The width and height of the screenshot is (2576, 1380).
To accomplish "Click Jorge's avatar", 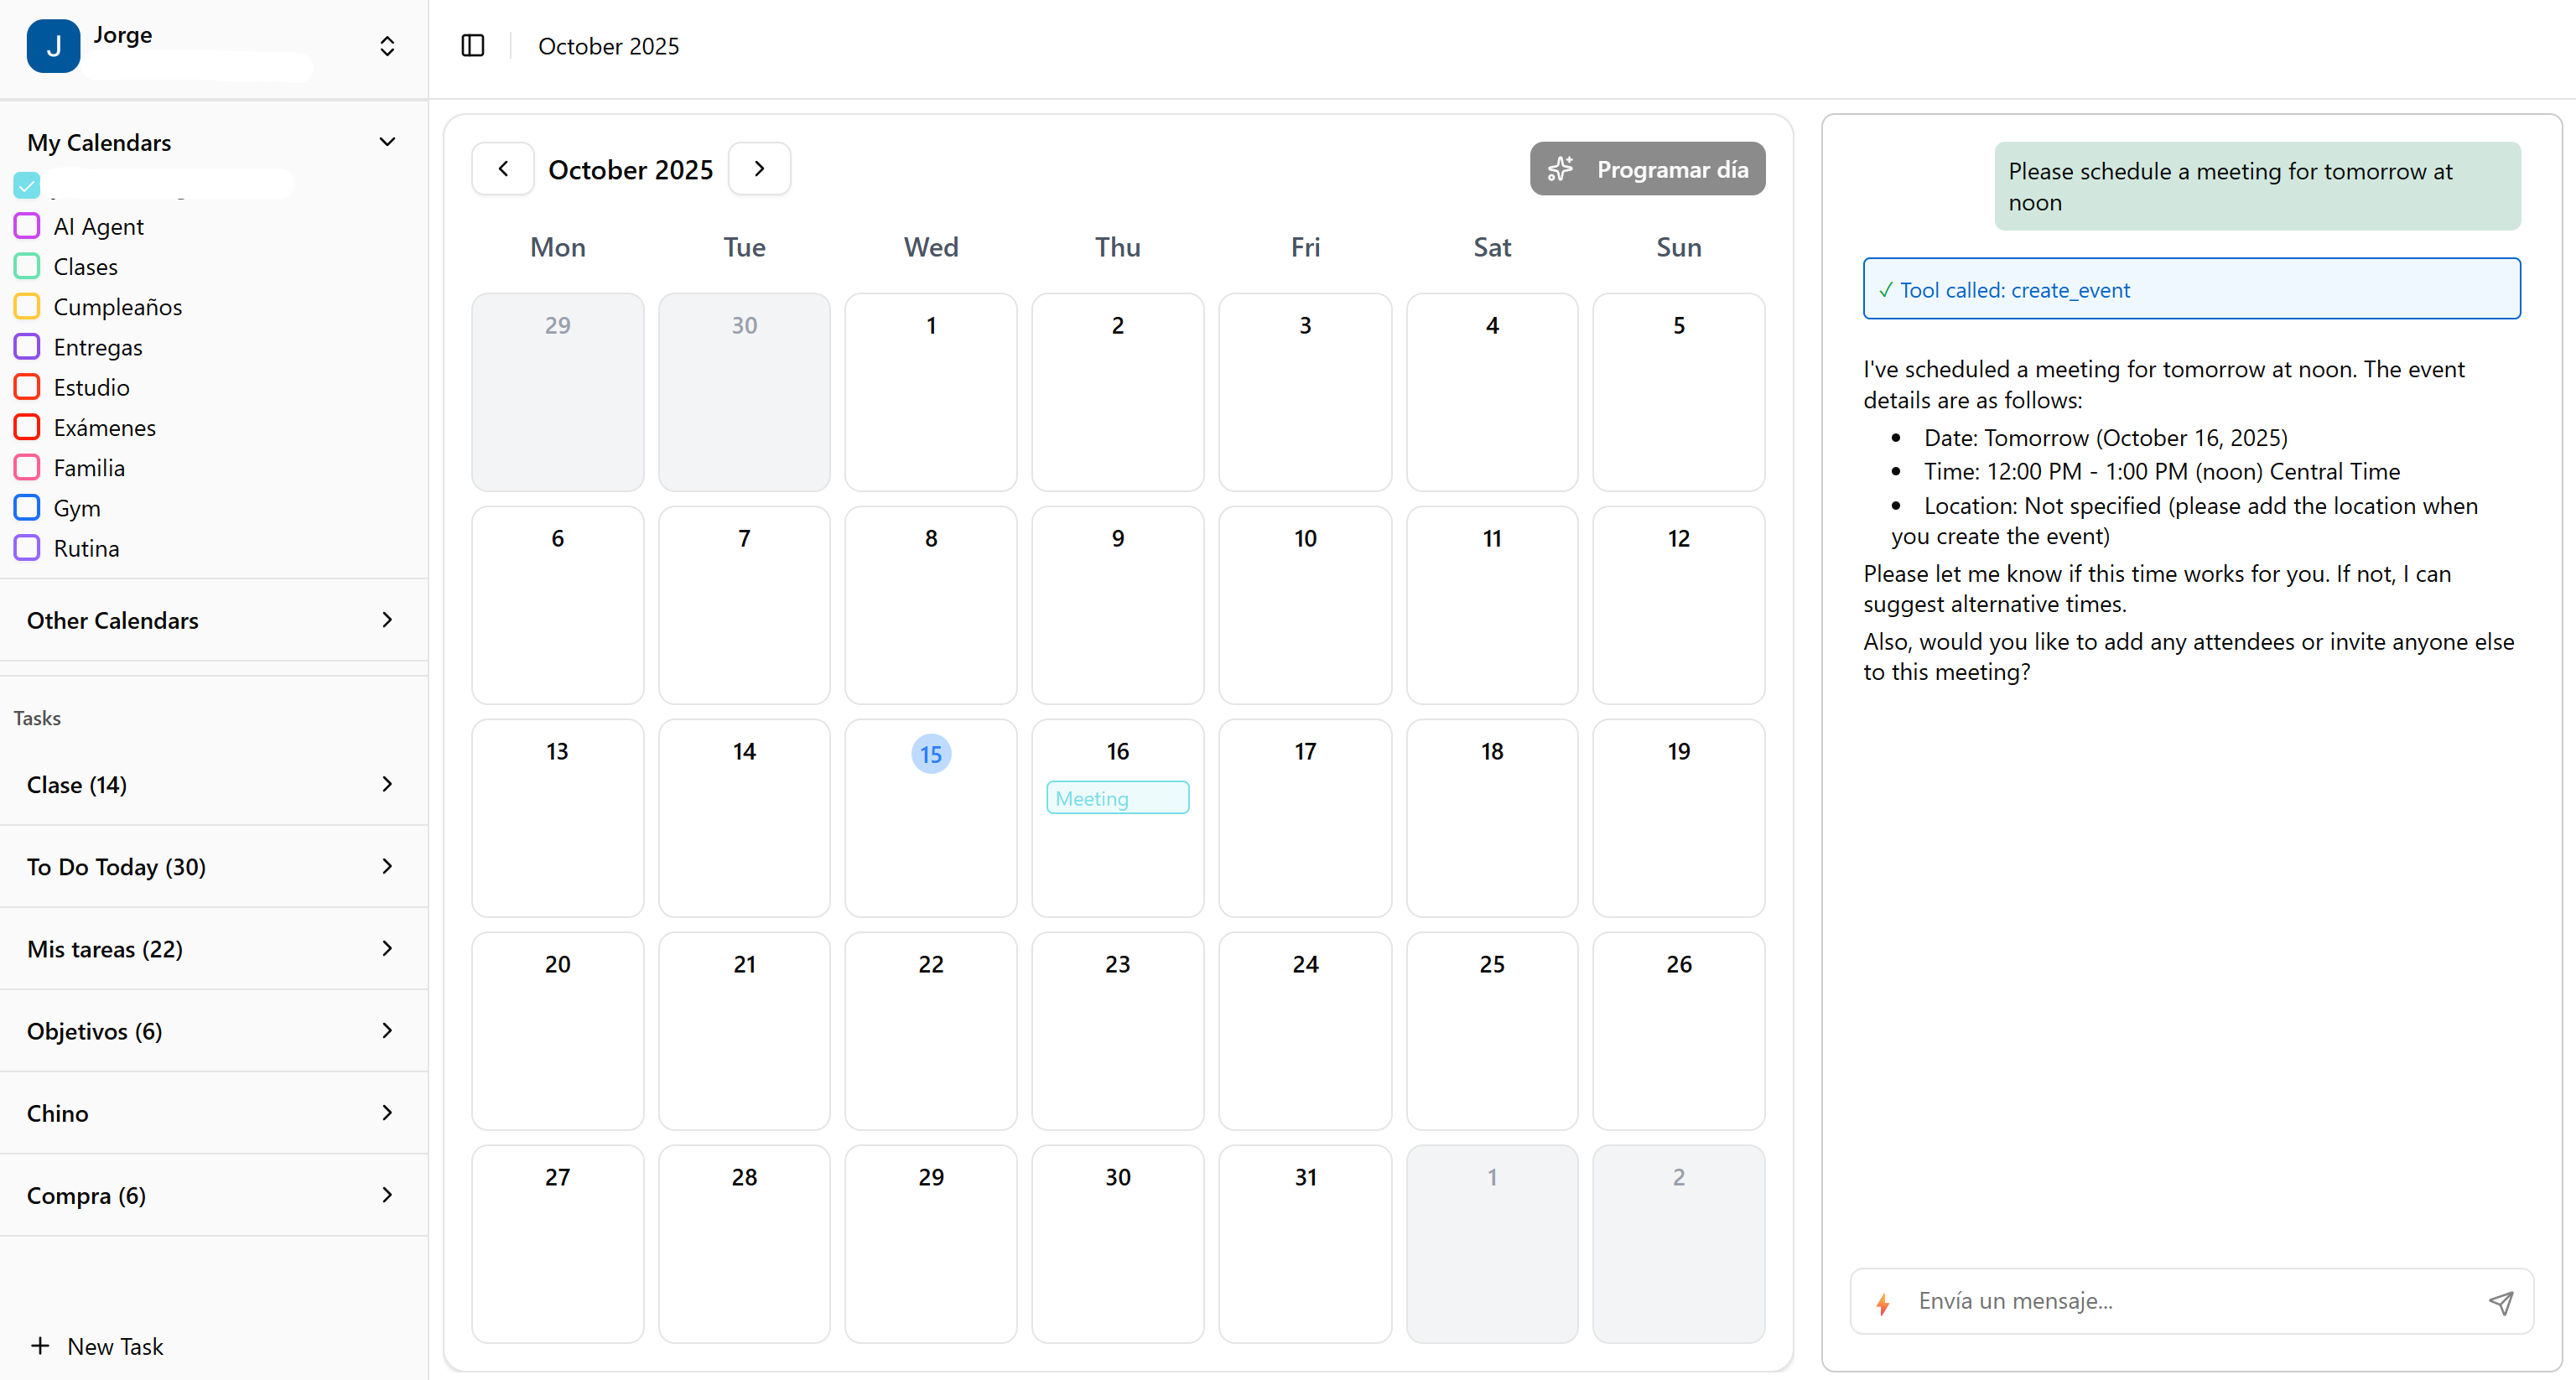I will [53, 45].
